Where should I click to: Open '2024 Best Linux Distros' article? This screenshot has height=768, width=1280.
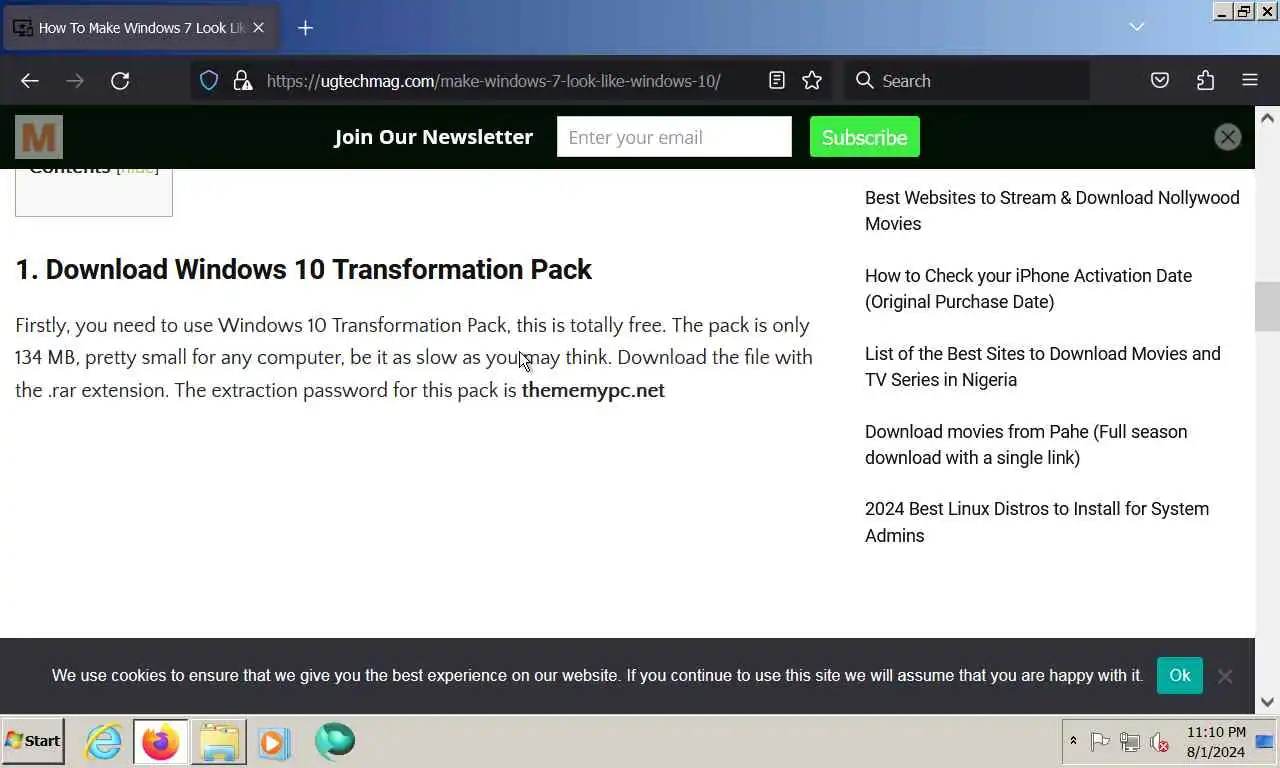point(1037,522)
